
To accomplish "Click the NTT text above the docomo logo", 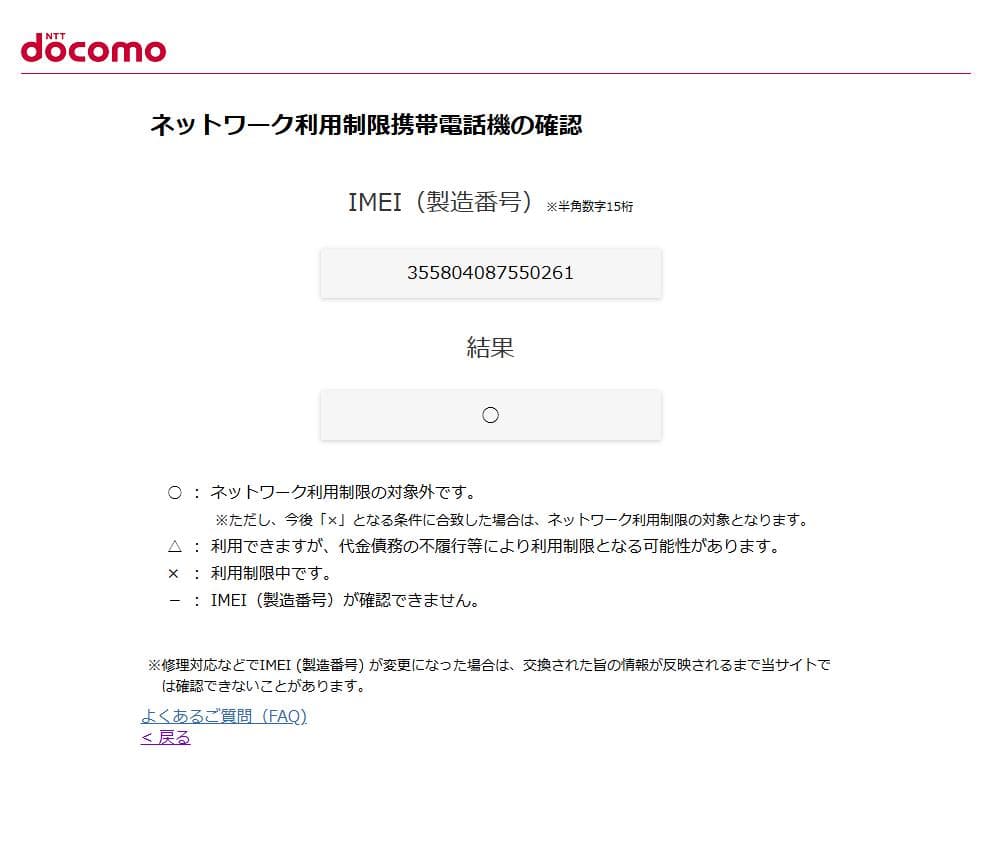I will [55, 33].
